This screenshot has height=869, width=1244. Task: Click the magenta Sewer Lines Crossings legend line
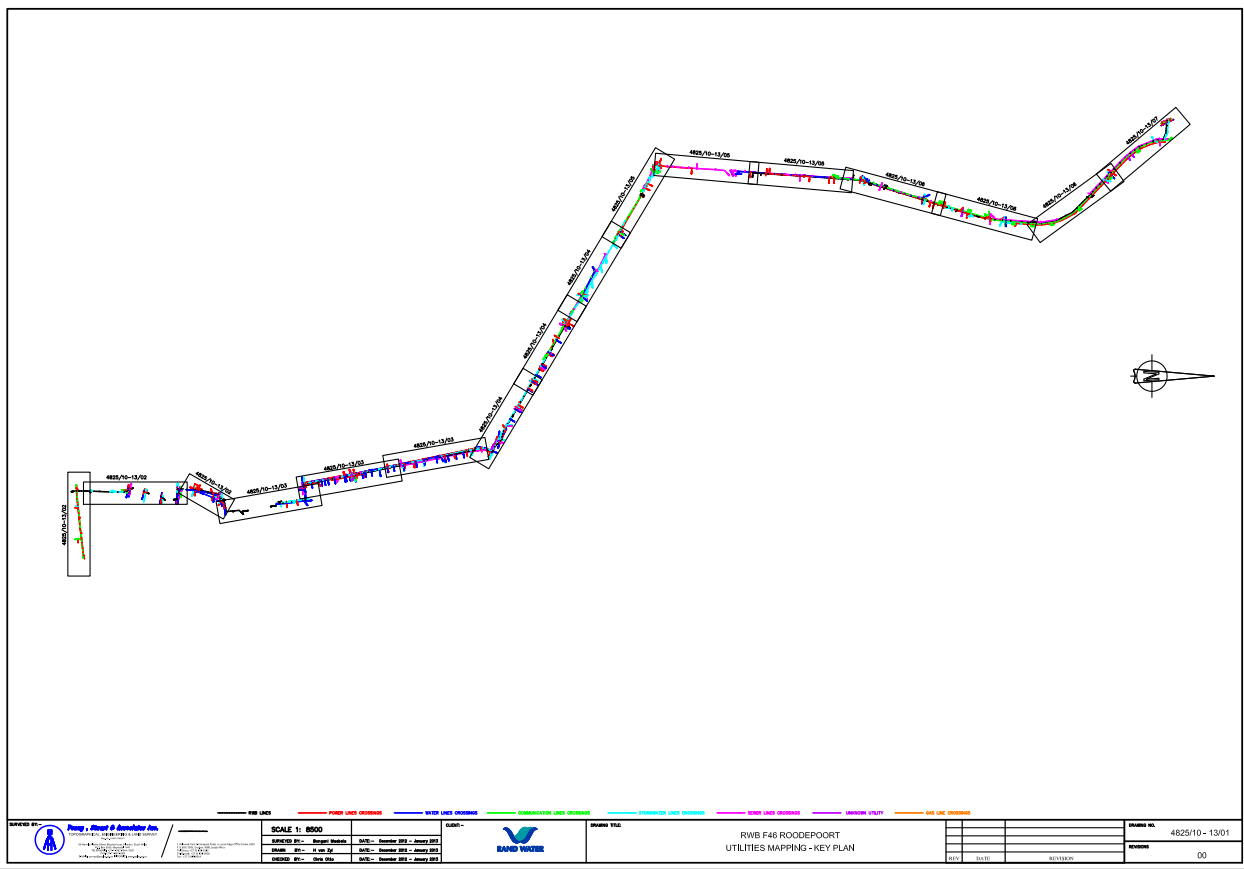[x=732, y=813]
